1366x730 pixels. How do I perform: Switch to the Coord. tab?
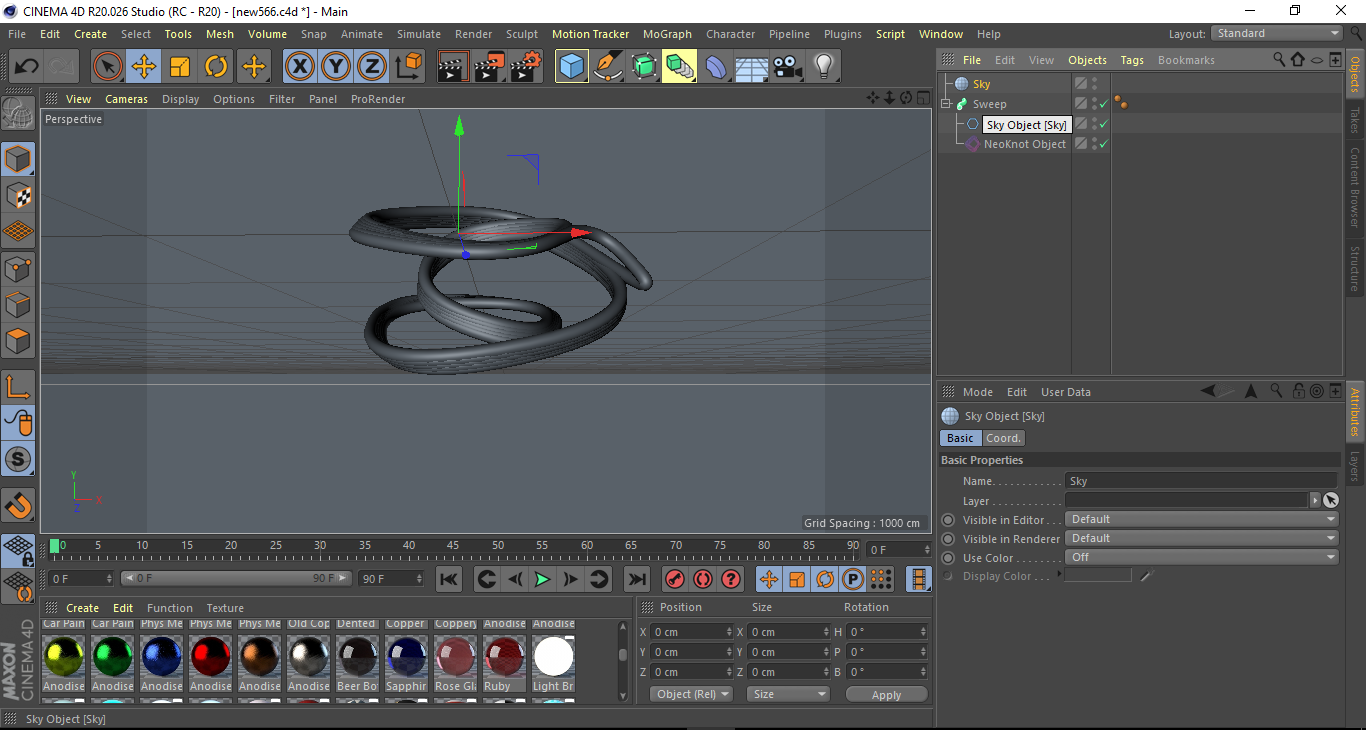click(1003, 438)
